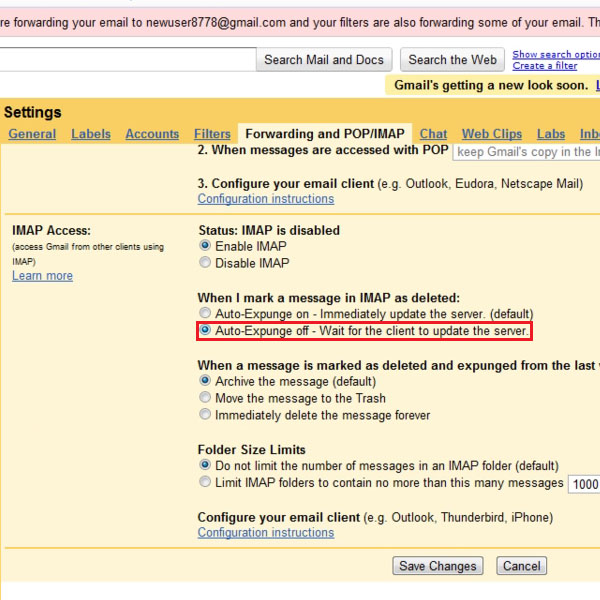The height and width of the screenshot is (600, 600).
Task: Click the IMAP Access label
Action: click(51, 230)
